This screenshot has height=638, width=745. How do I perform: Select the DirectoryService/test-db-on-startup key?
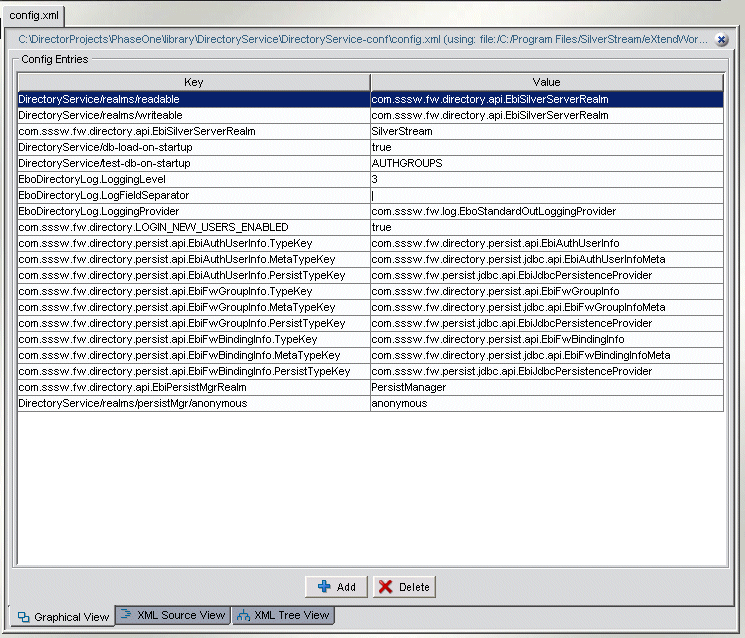click(194, 163)
